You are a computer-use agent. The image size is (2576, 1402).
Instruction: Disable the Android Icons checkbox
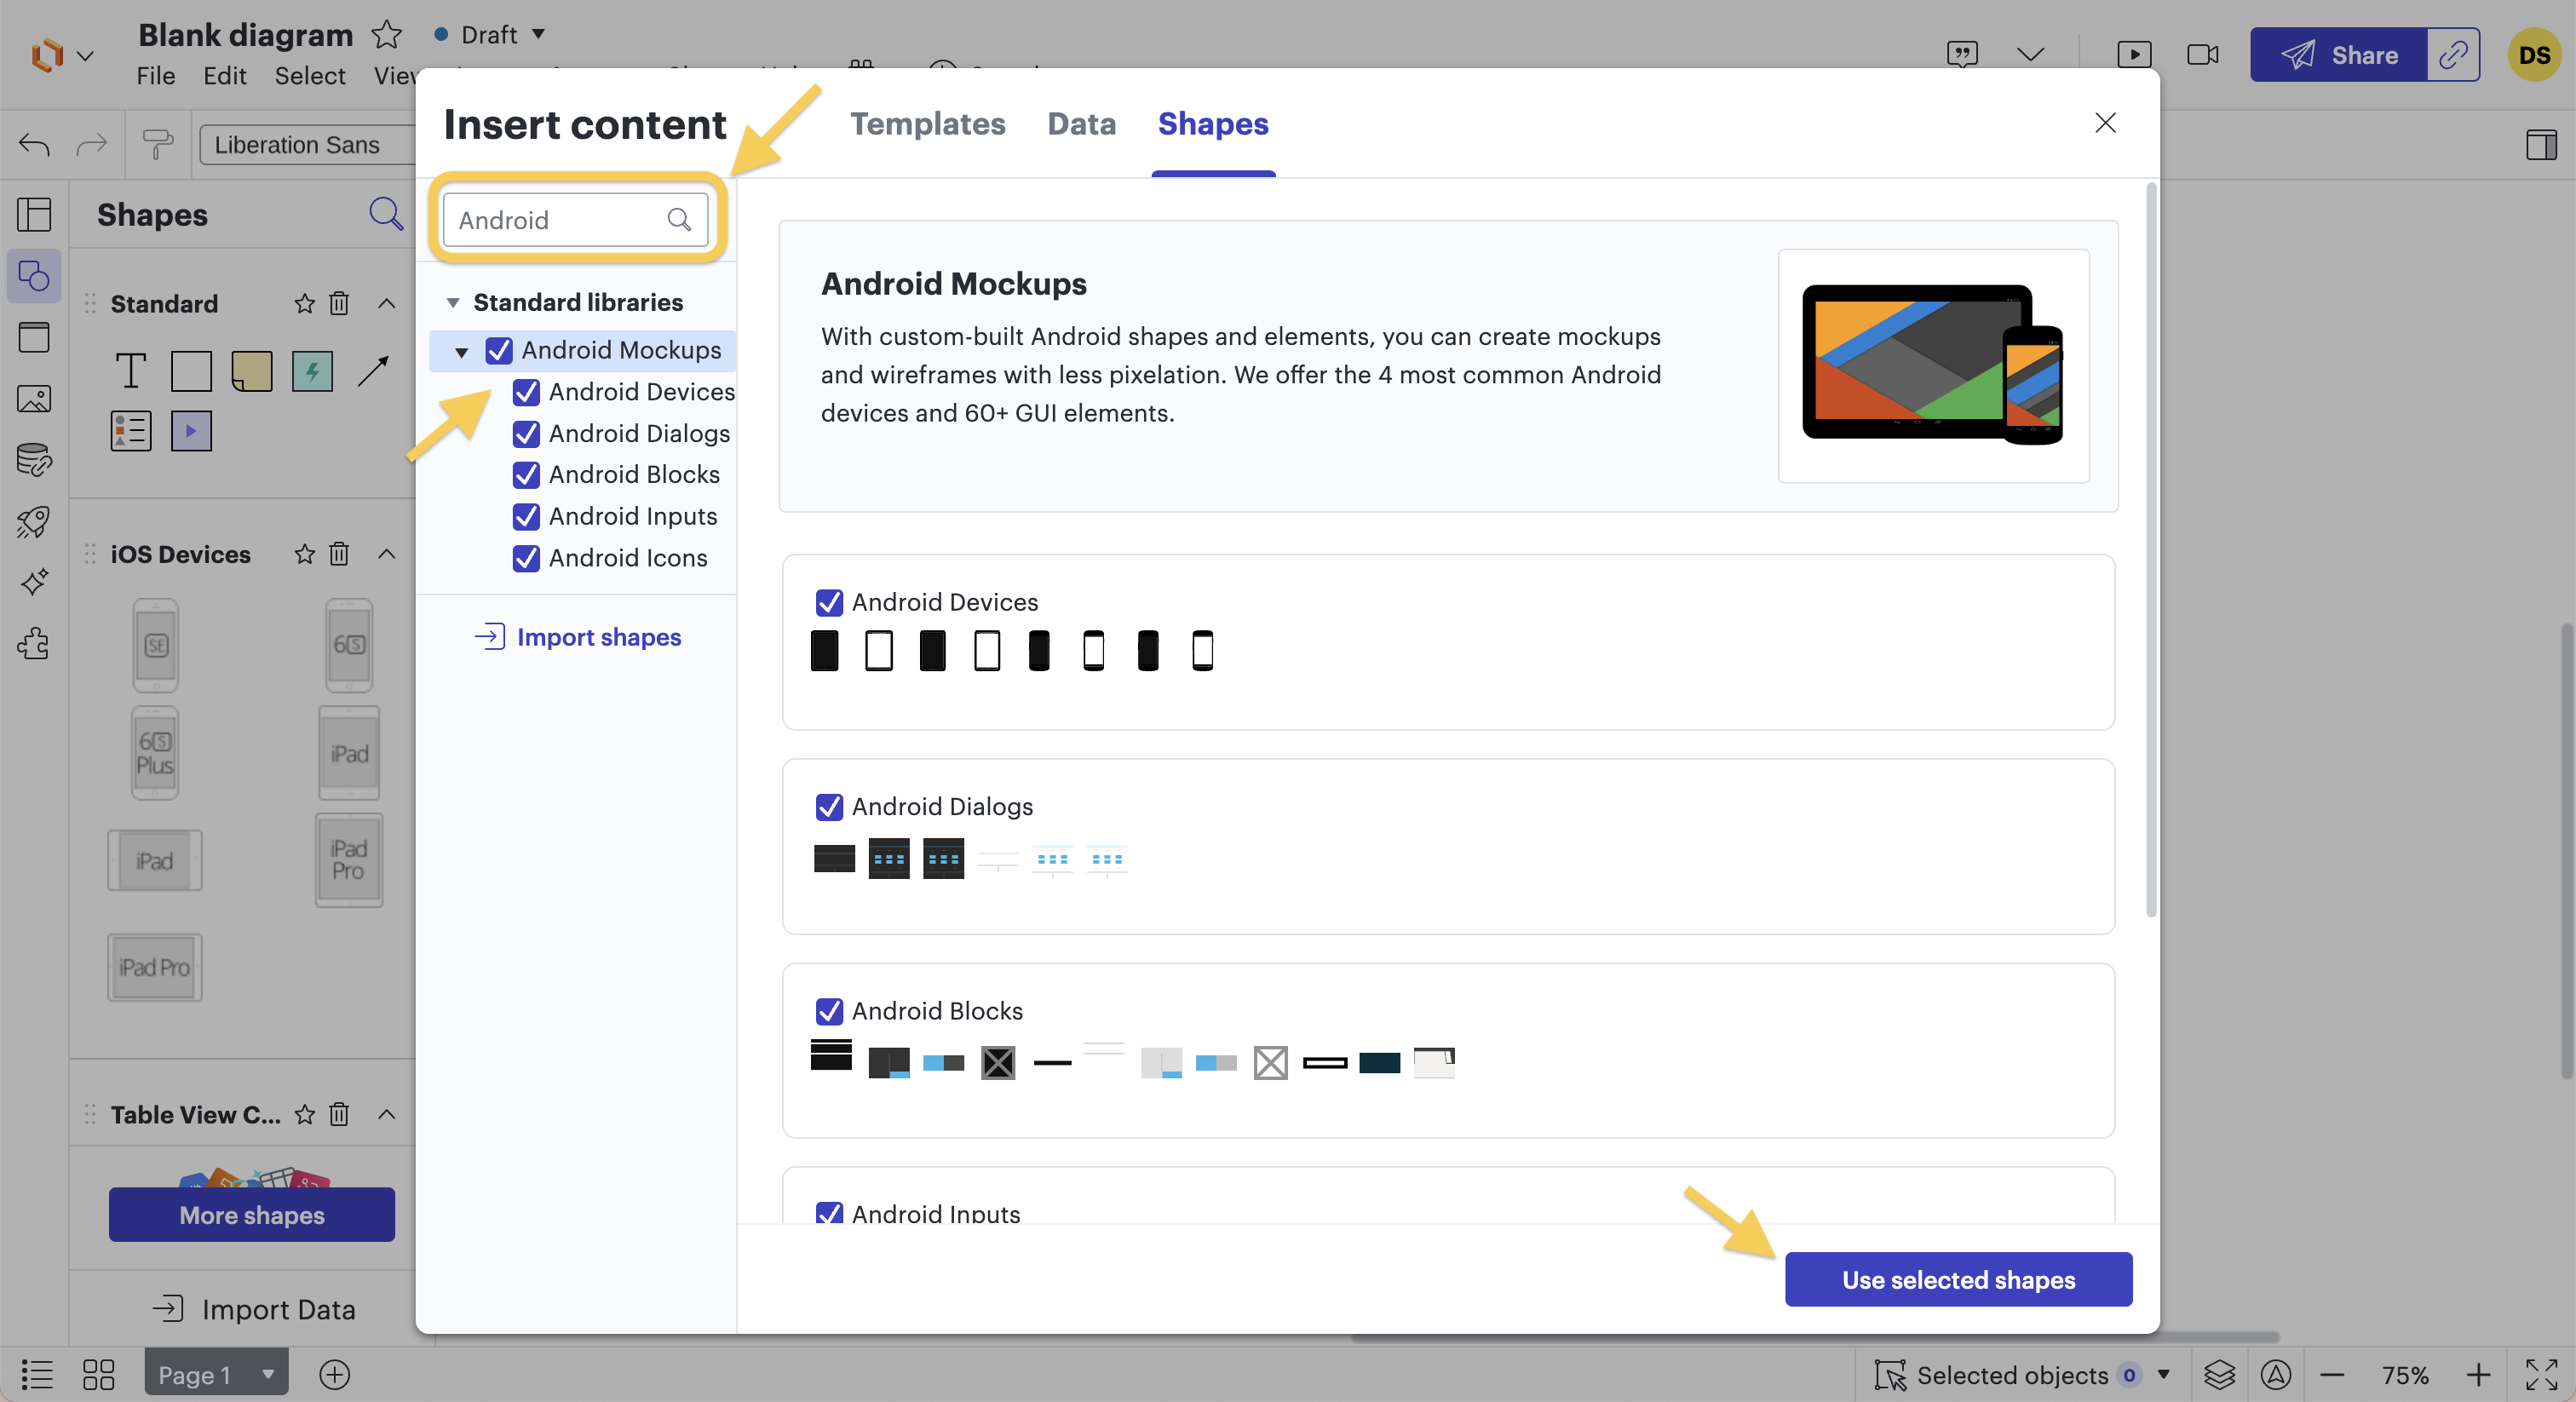(x=527, y=558)
